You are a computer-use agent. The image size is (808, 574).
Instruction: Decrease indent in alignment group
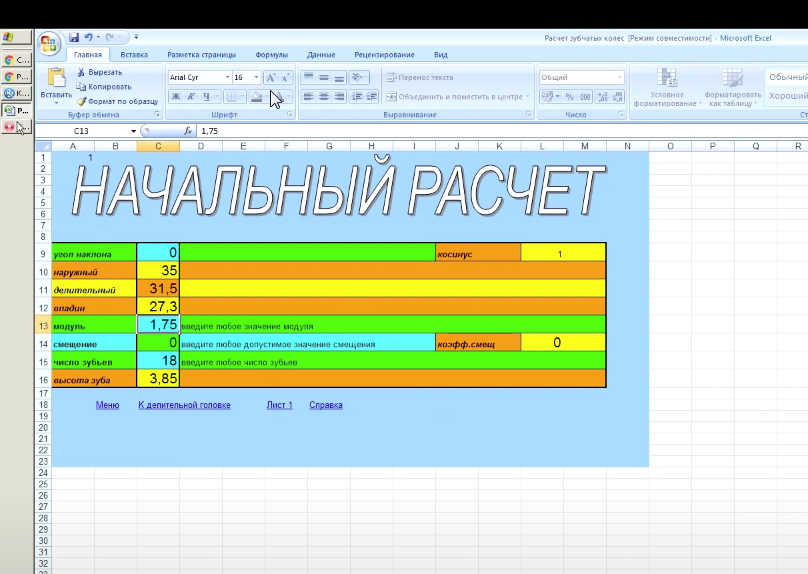pyautogui.click(x=357, y=96)
